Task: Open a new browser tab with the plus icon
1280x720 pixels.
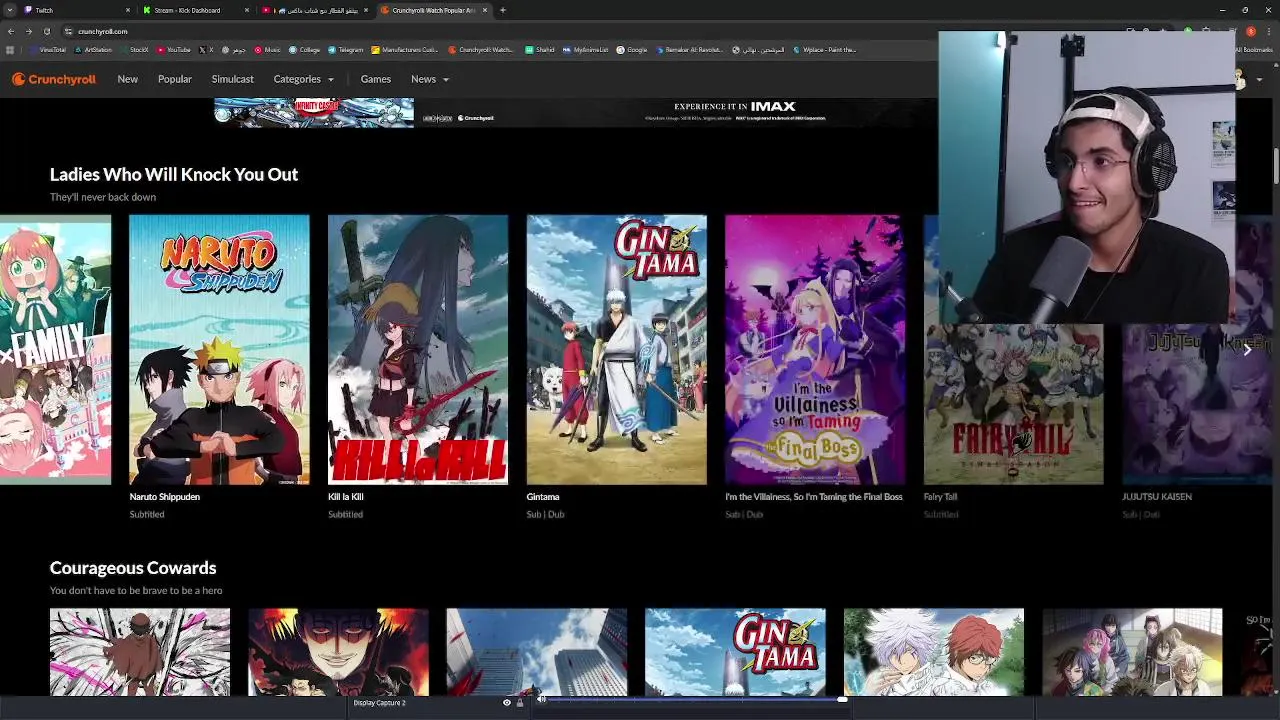Action: 502,10
